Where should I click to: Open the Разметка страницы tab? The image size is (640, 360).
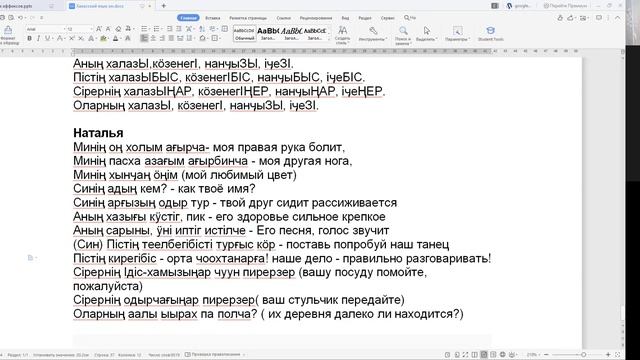click(x=248, y=18)
